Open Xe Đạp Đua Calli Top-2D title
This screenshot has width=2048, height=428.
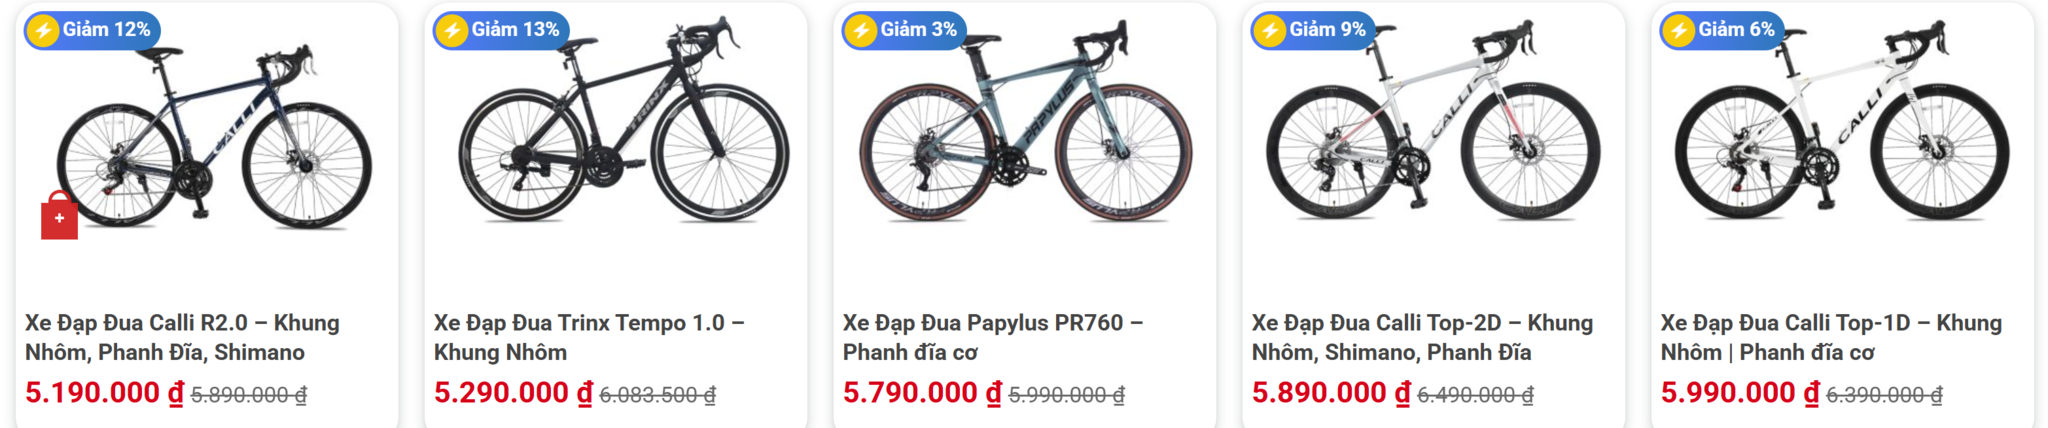1422,337
